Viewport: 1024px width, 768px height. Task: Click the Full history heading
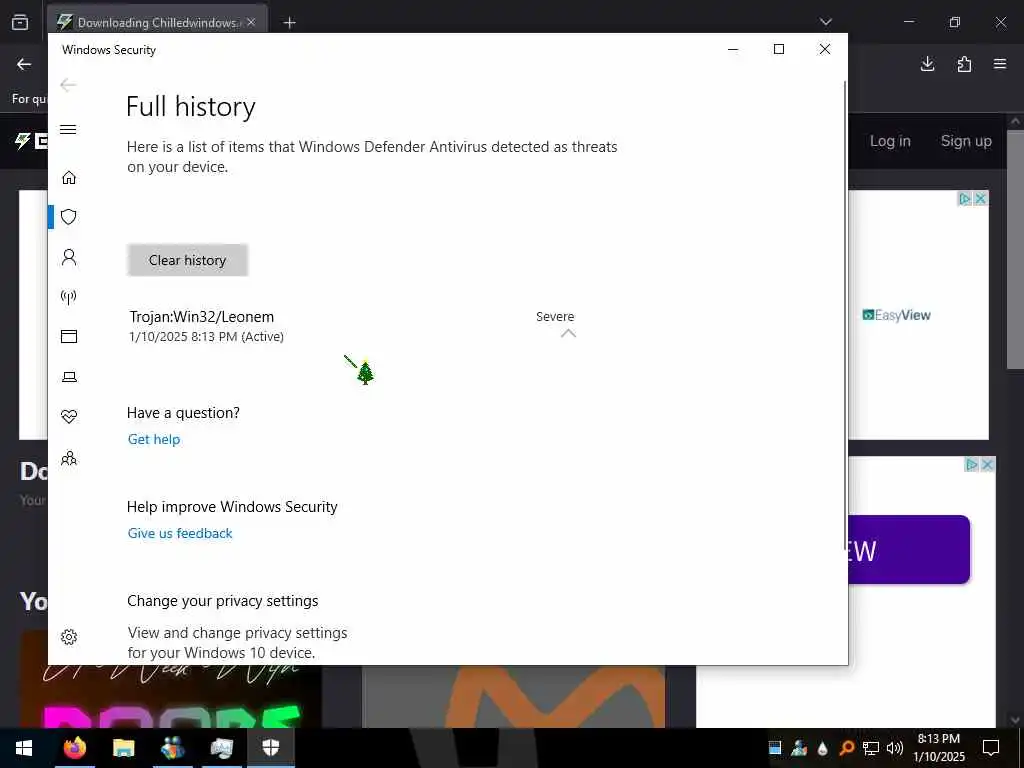pos(191,106)
